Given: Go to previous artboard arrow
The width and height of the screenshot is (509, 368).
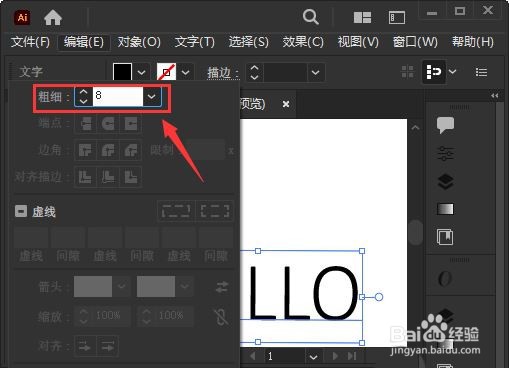Looking at the screenshot, I should tap(253, 356).
